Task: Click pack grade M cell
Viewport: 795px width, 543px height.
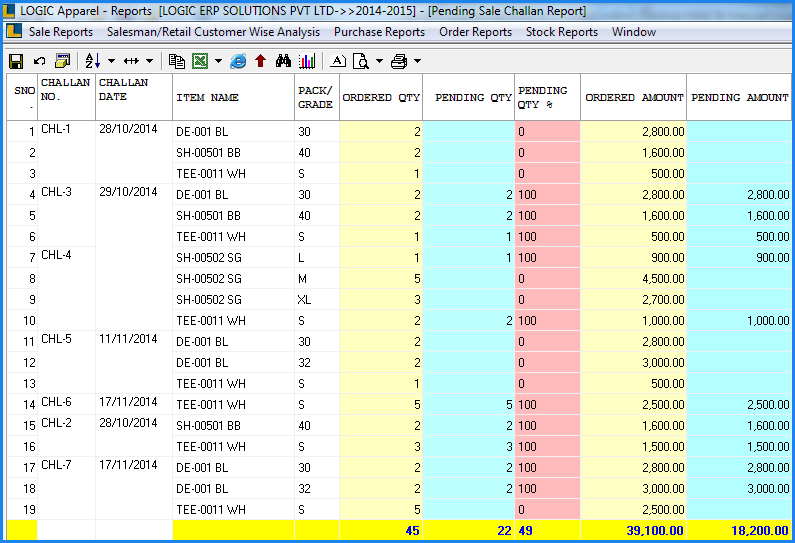Action: [x=317, y=278]
